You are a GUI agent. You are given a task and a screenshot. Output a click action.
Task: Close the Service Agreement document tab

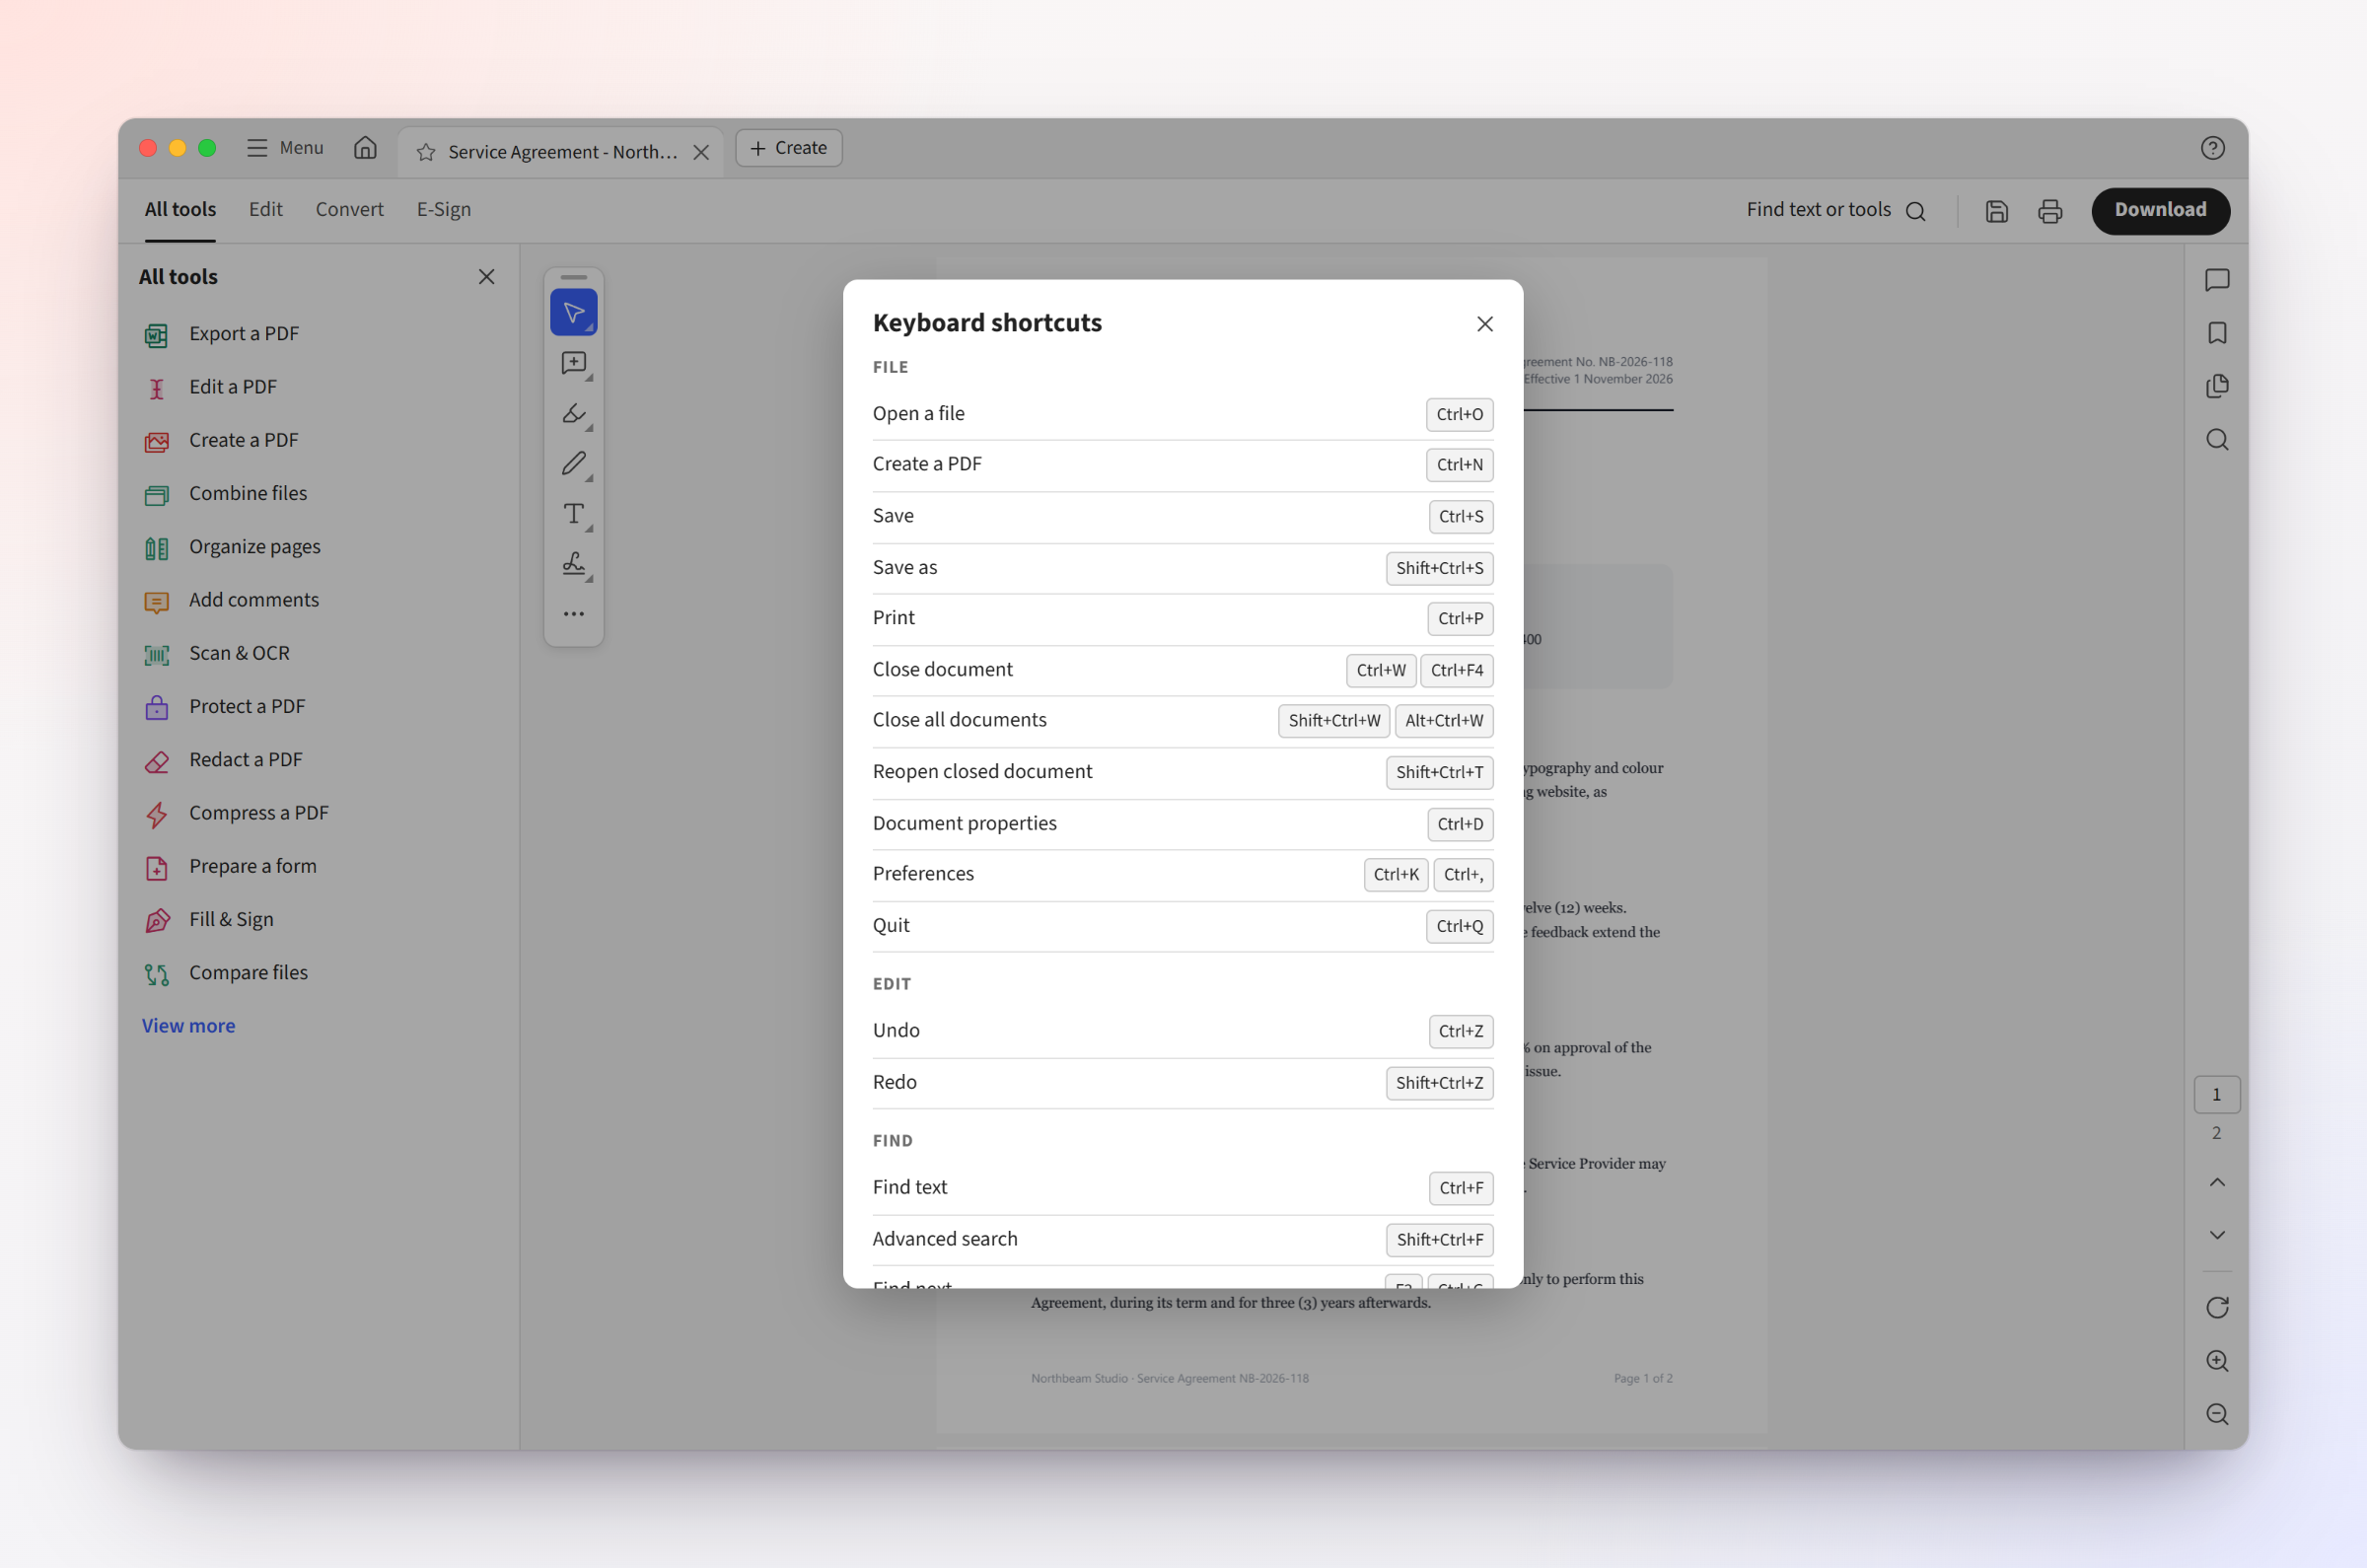[x=701, y=152]
